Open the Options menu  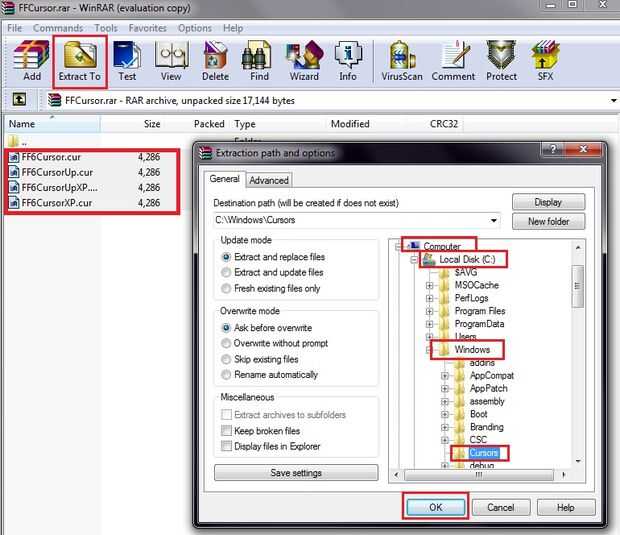click(x=195, y=28)
